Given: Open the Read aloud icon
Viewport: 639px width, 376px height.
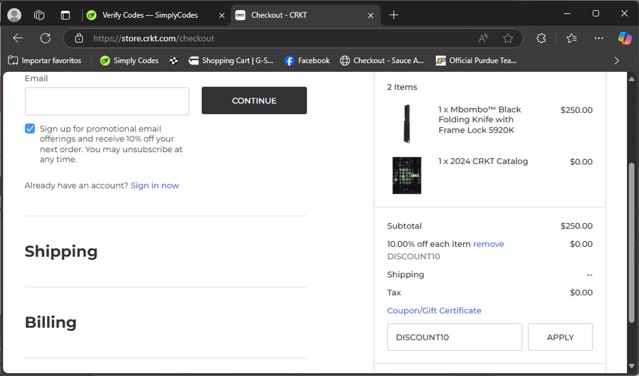Looking at the screenshot, I should (483, 38).
